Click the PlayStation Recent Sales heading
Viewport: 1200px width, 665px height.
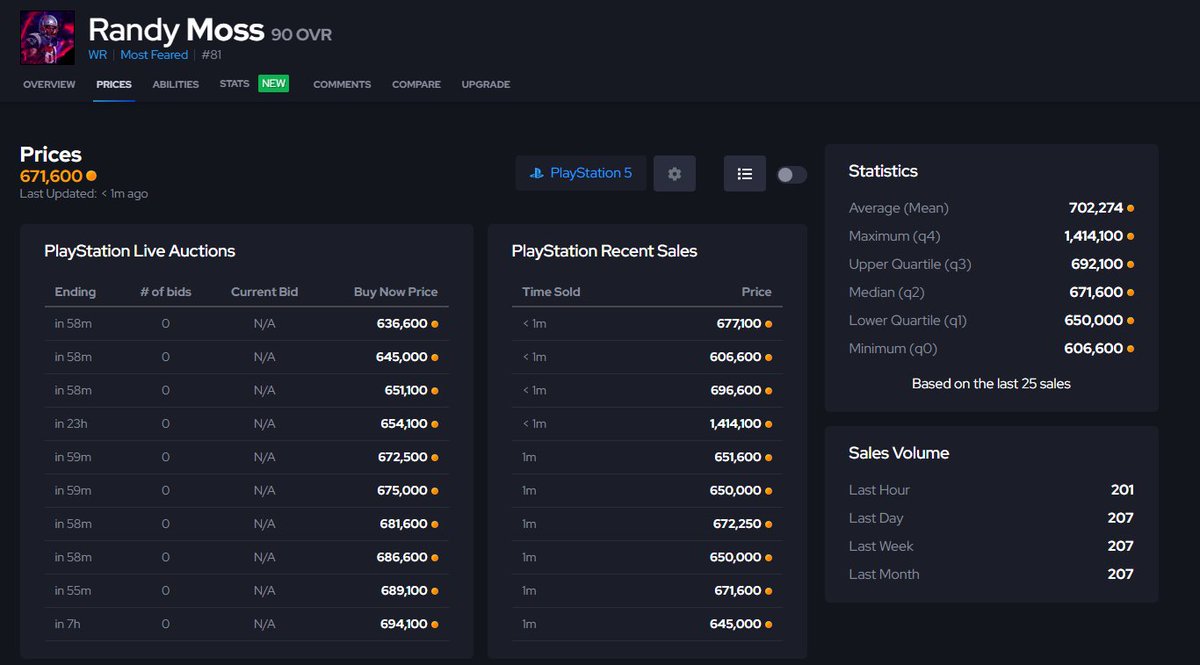tap(605, 251)
